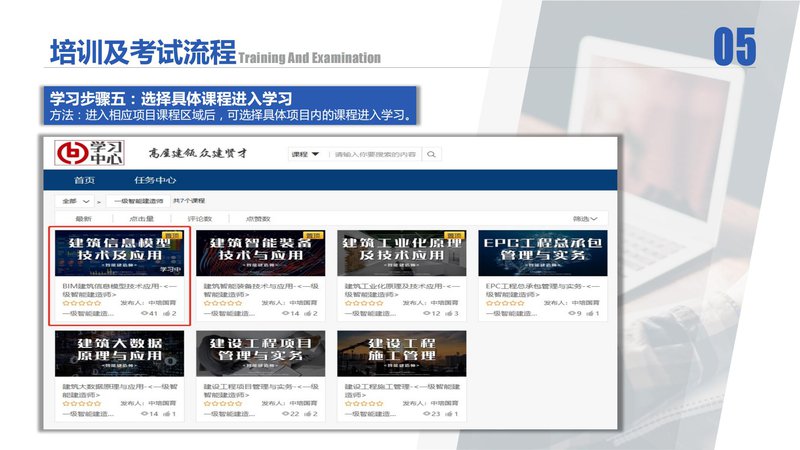This screenshot has width=800, height=450.
Task: Open 建设工程项目管理与实务 course thumbnail
Action: (261, 354)
